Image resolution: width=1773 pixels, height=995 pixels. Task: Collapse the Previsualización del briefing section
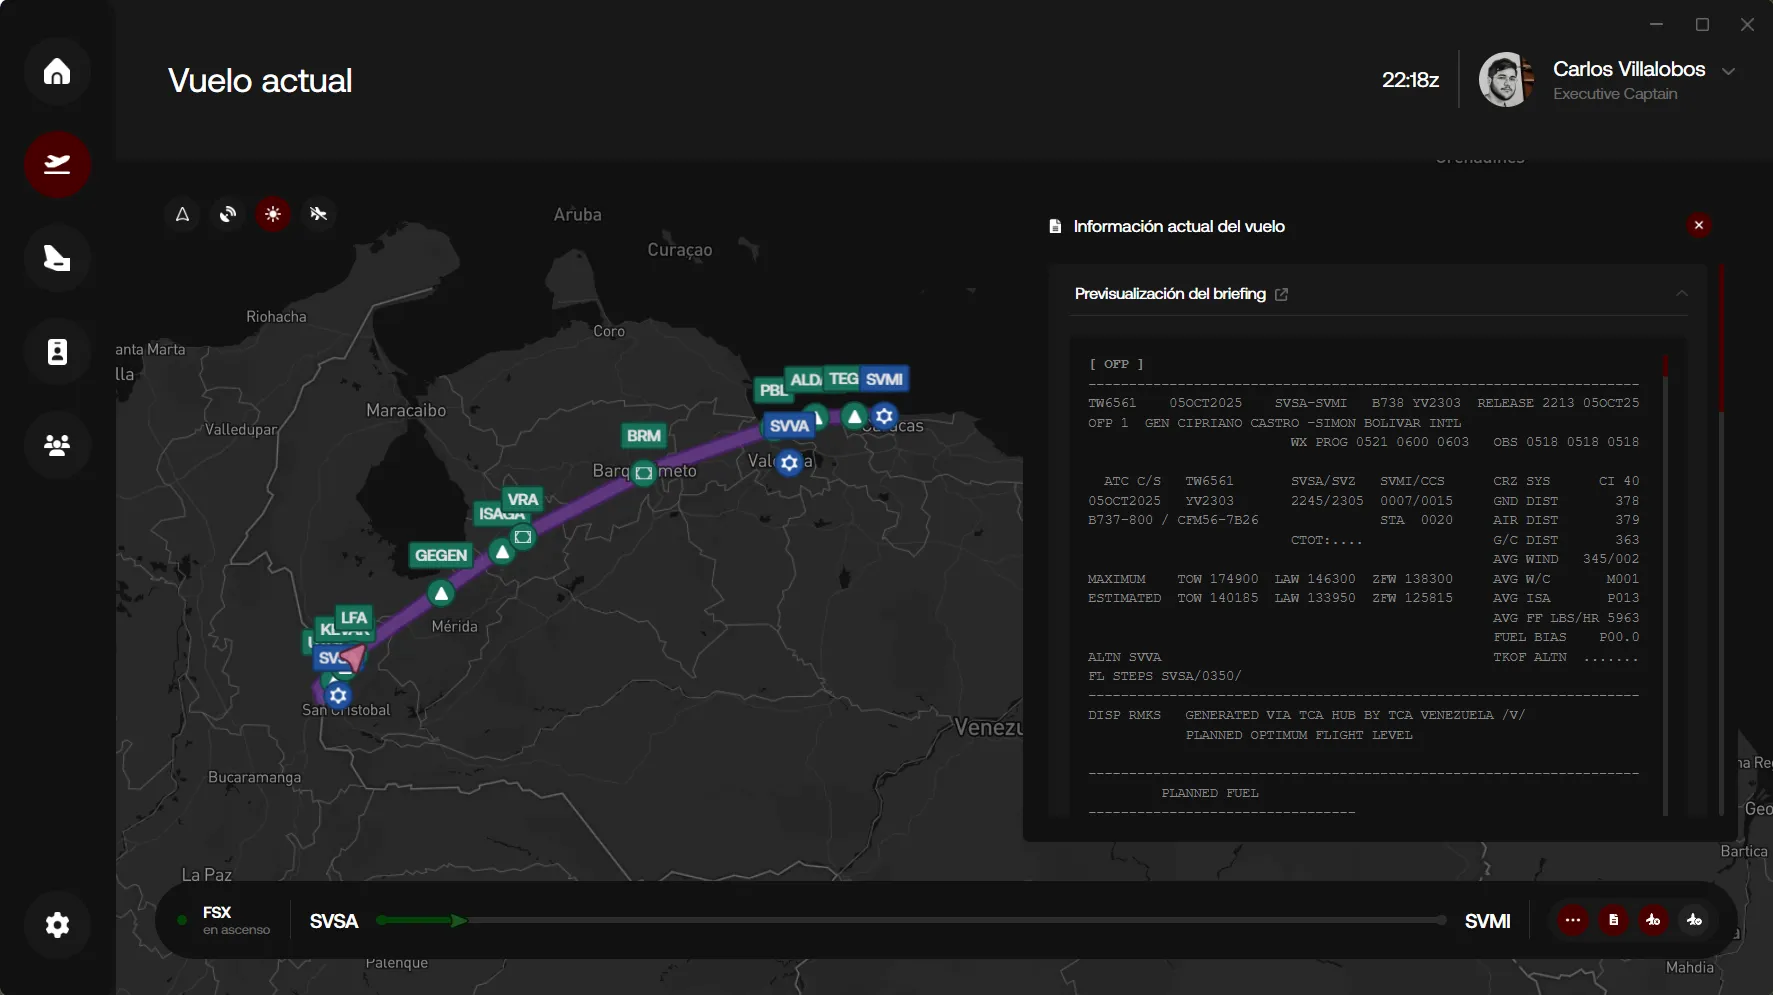[x=1682, y=294]
